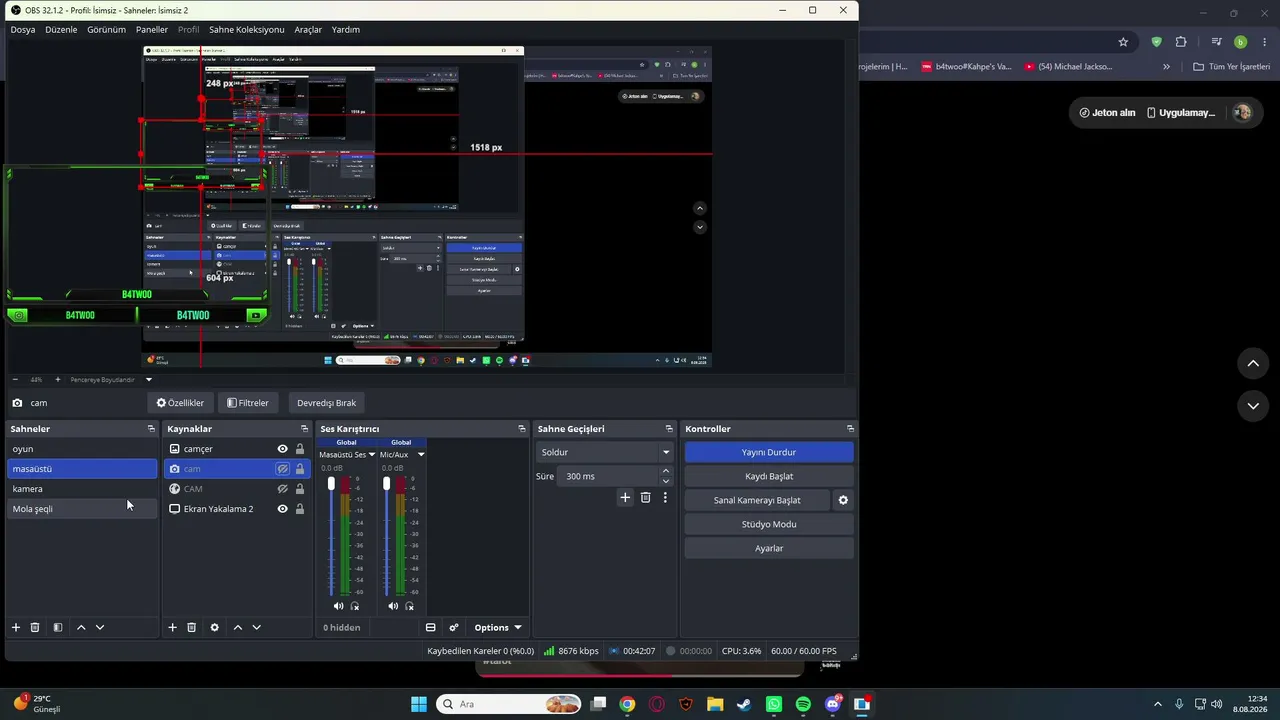Zoom out the preview with the minus icon
1280x720 pixels.
[15, 380]
